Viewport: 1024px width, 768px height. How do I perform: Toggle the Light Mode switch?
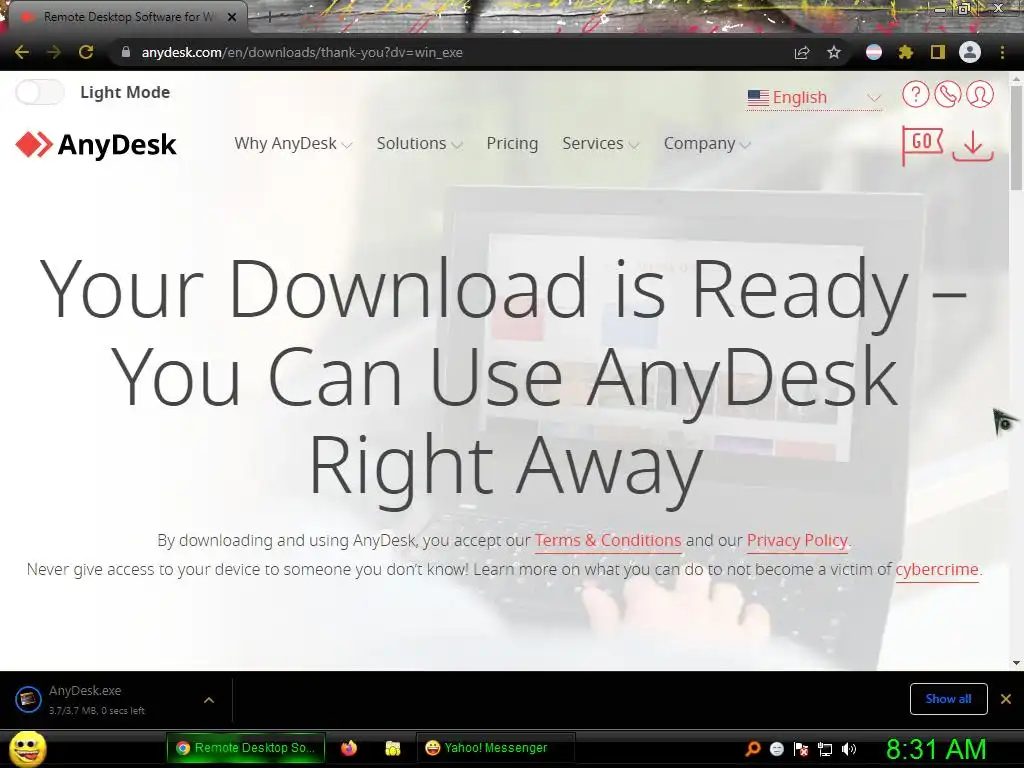click(39, 92)
